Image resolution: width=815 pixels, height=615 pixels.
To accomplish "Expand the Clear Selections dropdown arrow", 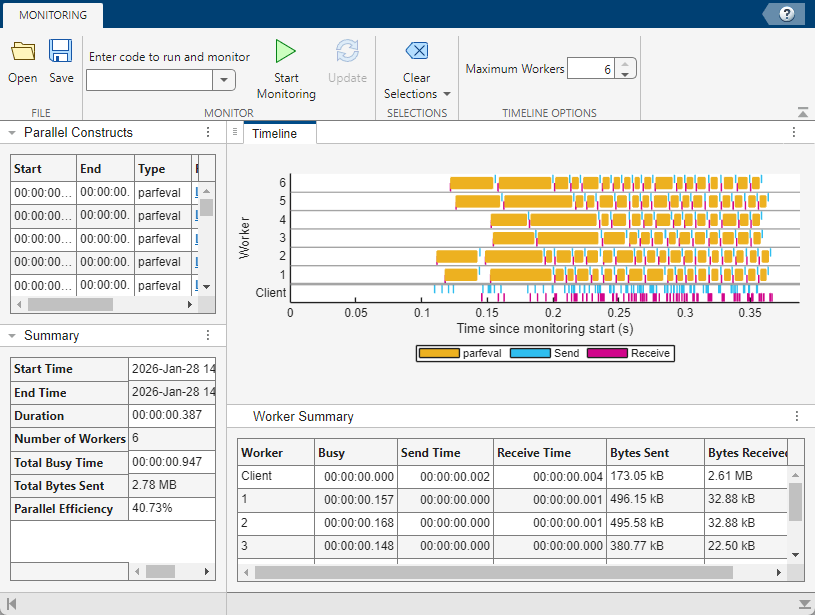I will (x=447, y=94).
